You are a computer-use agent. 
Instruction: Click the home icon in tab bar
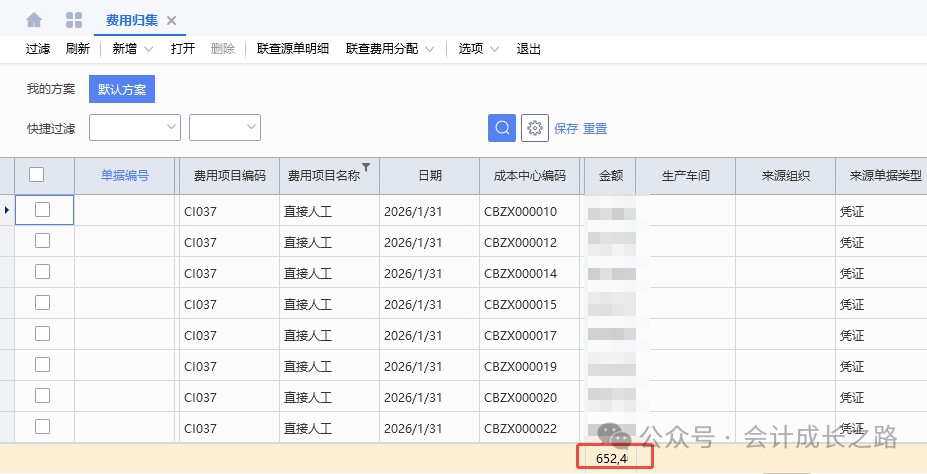tap(34, 20)
